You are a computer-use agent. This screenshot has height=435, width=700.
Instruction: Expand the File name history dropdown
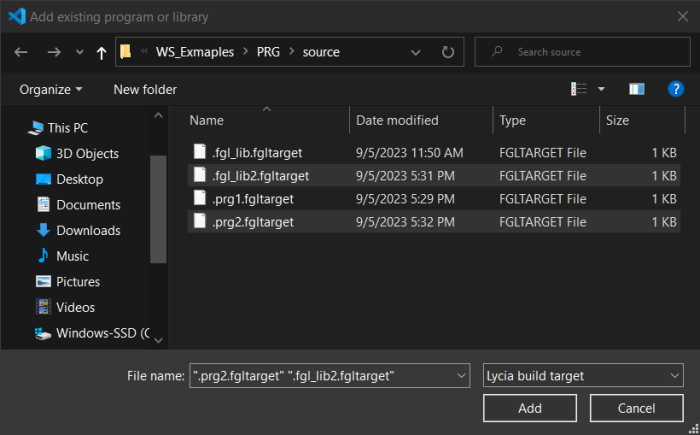coord(461,376)
